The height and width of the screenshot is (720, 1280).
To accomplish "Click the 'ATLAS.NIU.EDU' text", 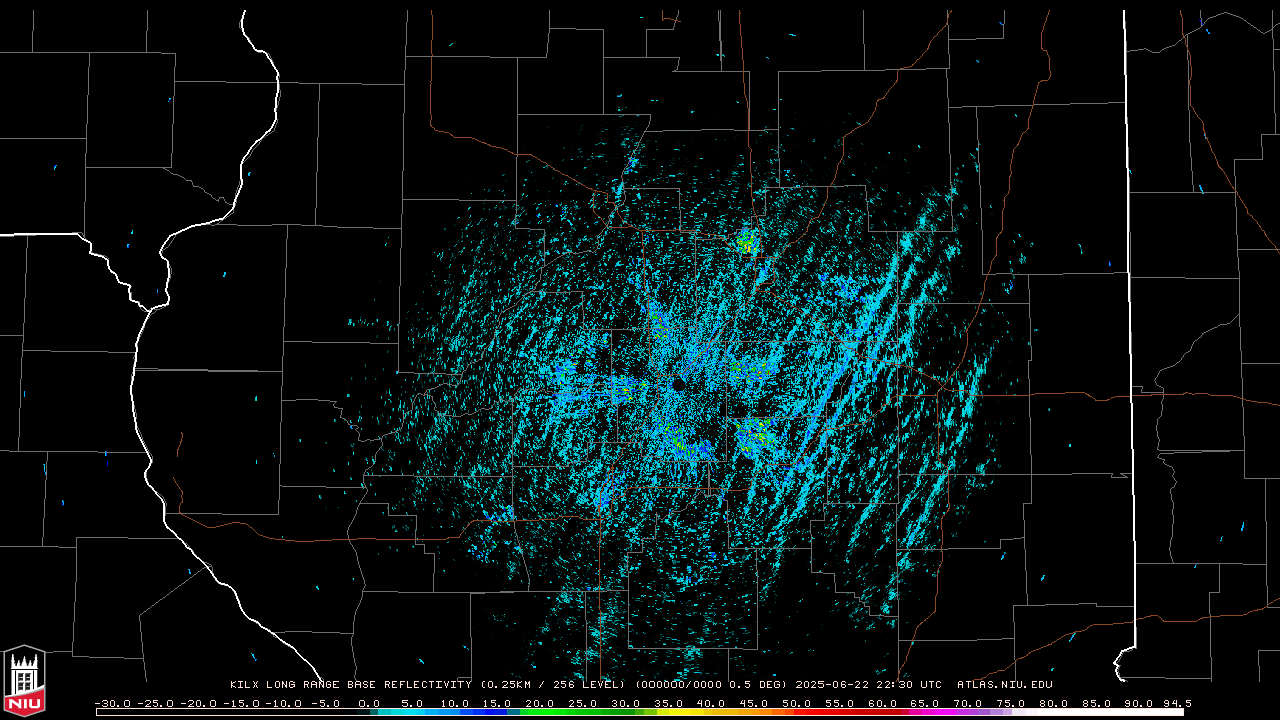I will (x=1005, y=685).
